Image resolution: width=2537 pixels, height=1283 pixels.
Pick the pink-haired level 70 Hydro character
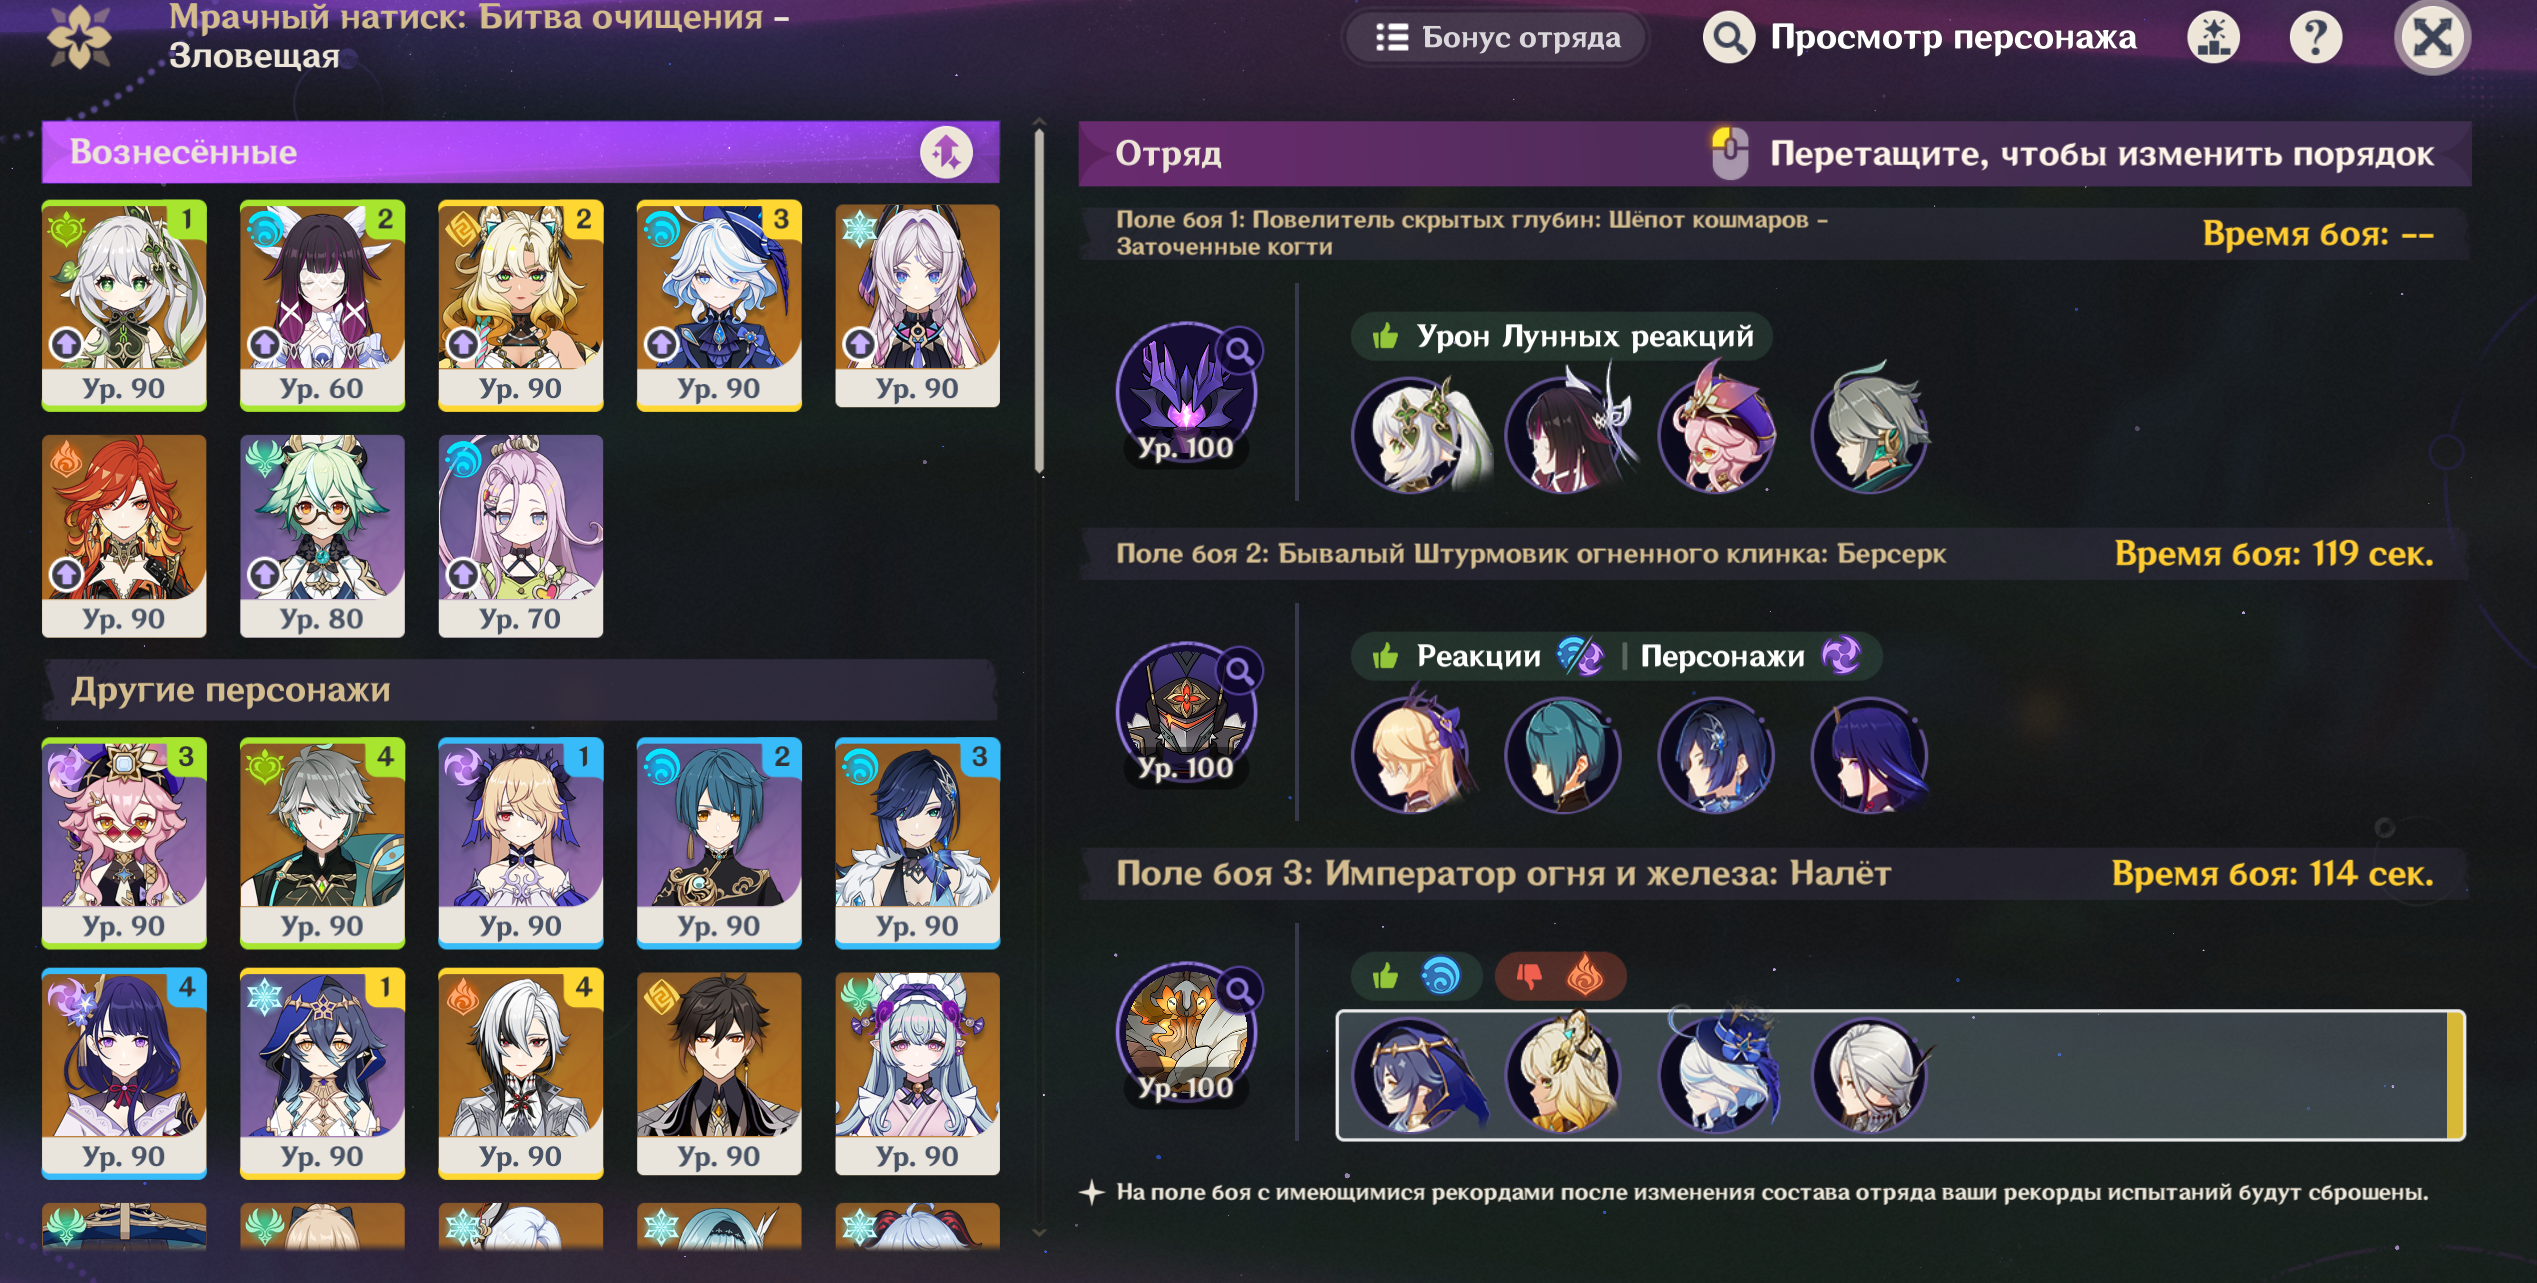click(x=520, y=537)
